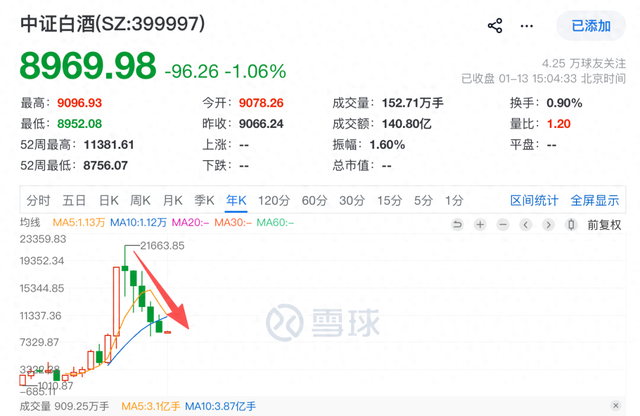
Task: Click the 中证白酒(SZ:399997) title
Action: coord(113,24)
